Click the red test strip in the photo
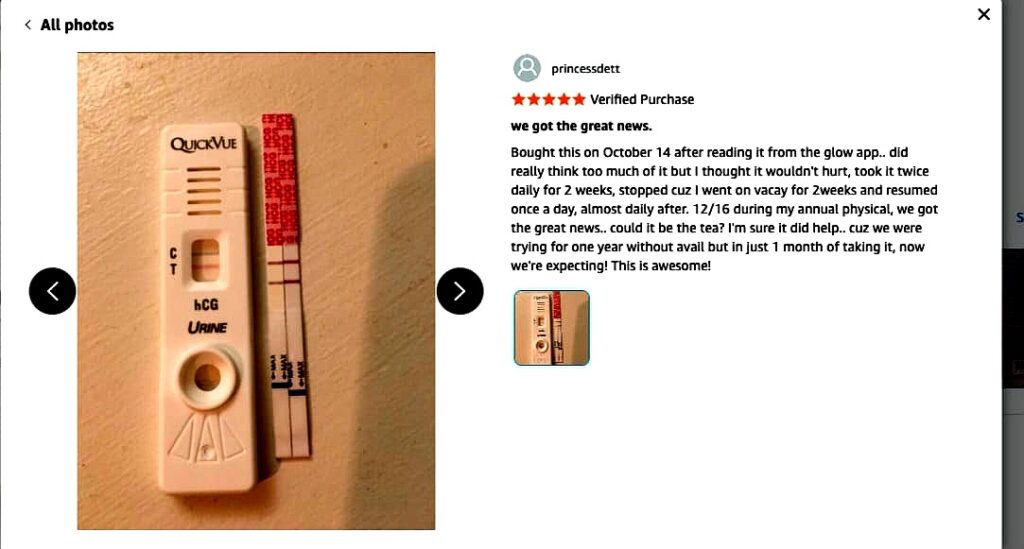This screenshot has height=549, width=1024. [279, 180]
